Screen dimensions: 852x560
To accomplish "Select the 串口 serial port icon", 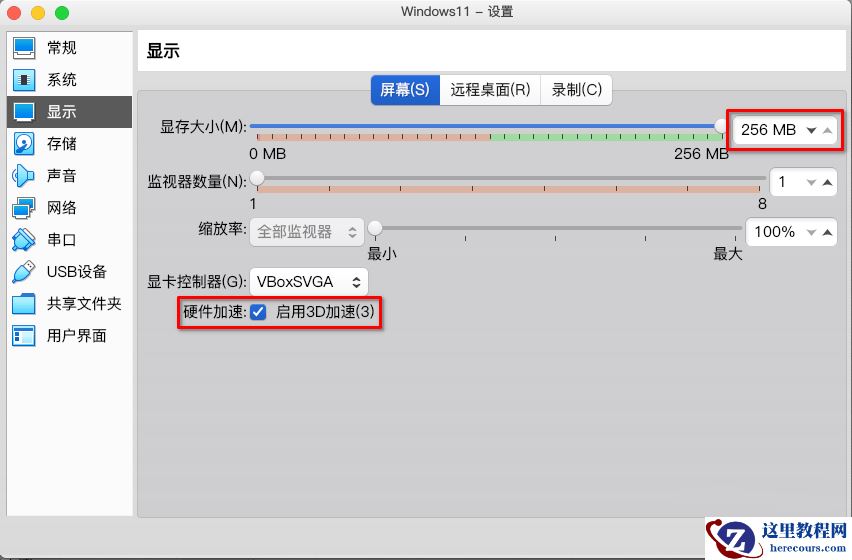I will [x=24, y=240].
